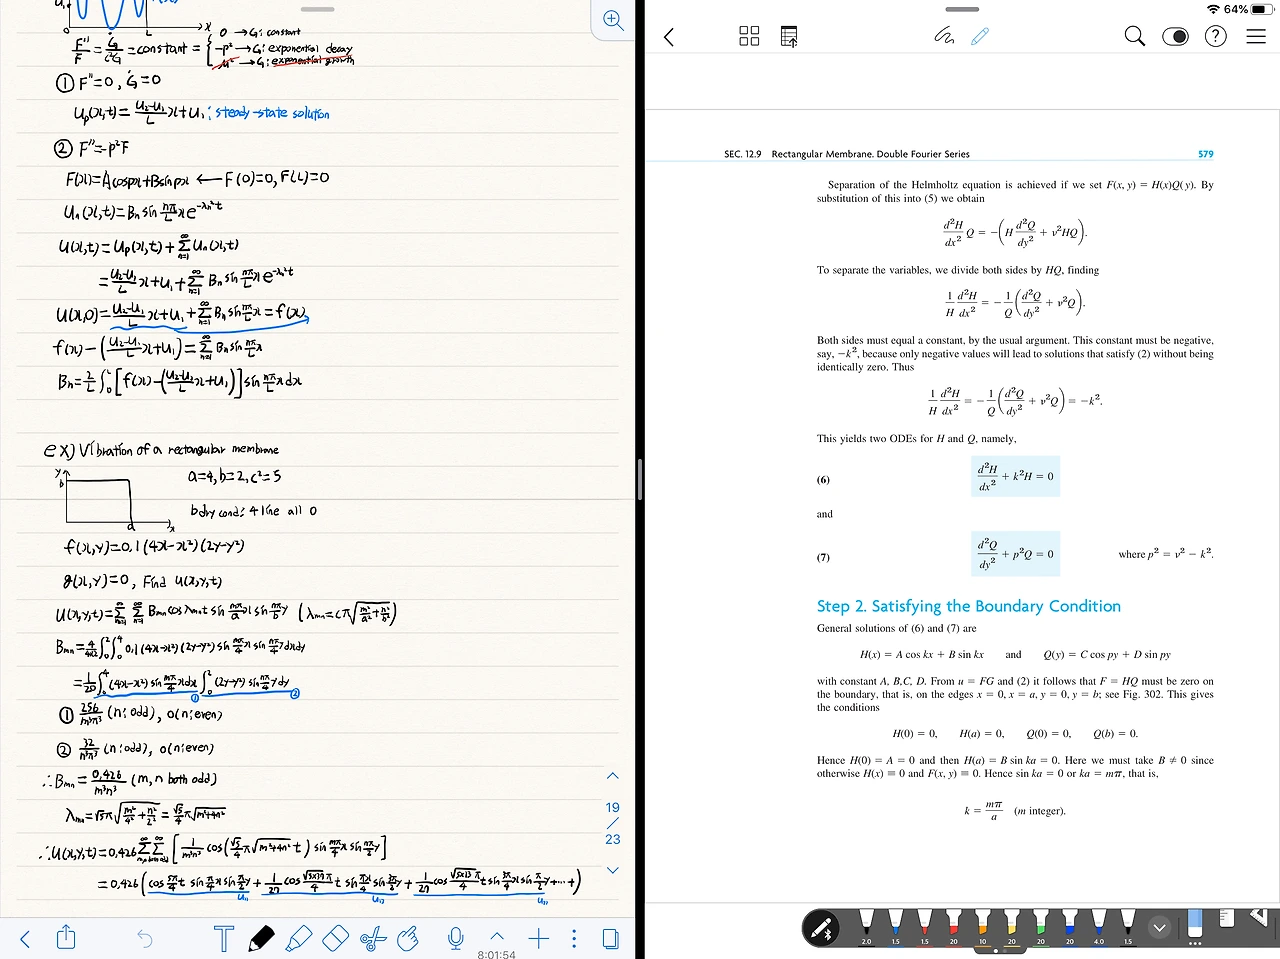
Task: Choose the blue 1.5 pen
Action: (x=895, y=927)
